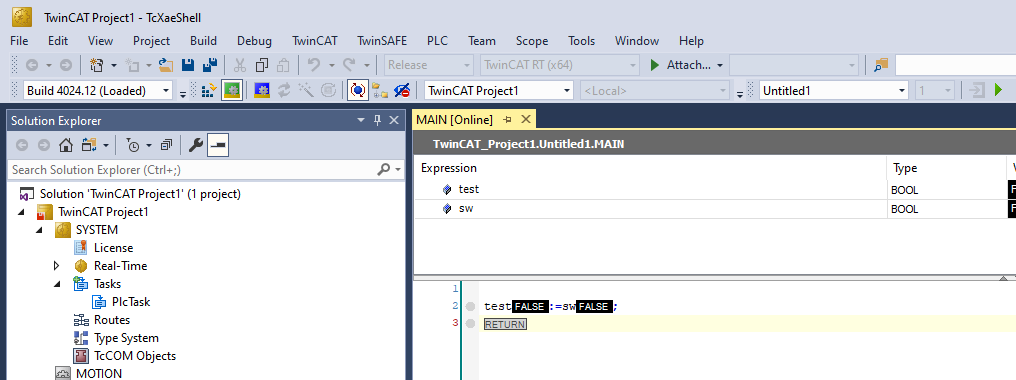1016x380 pixels.
Task: Click the Quick Launch search box at top right
Action: tap(955, 65)
